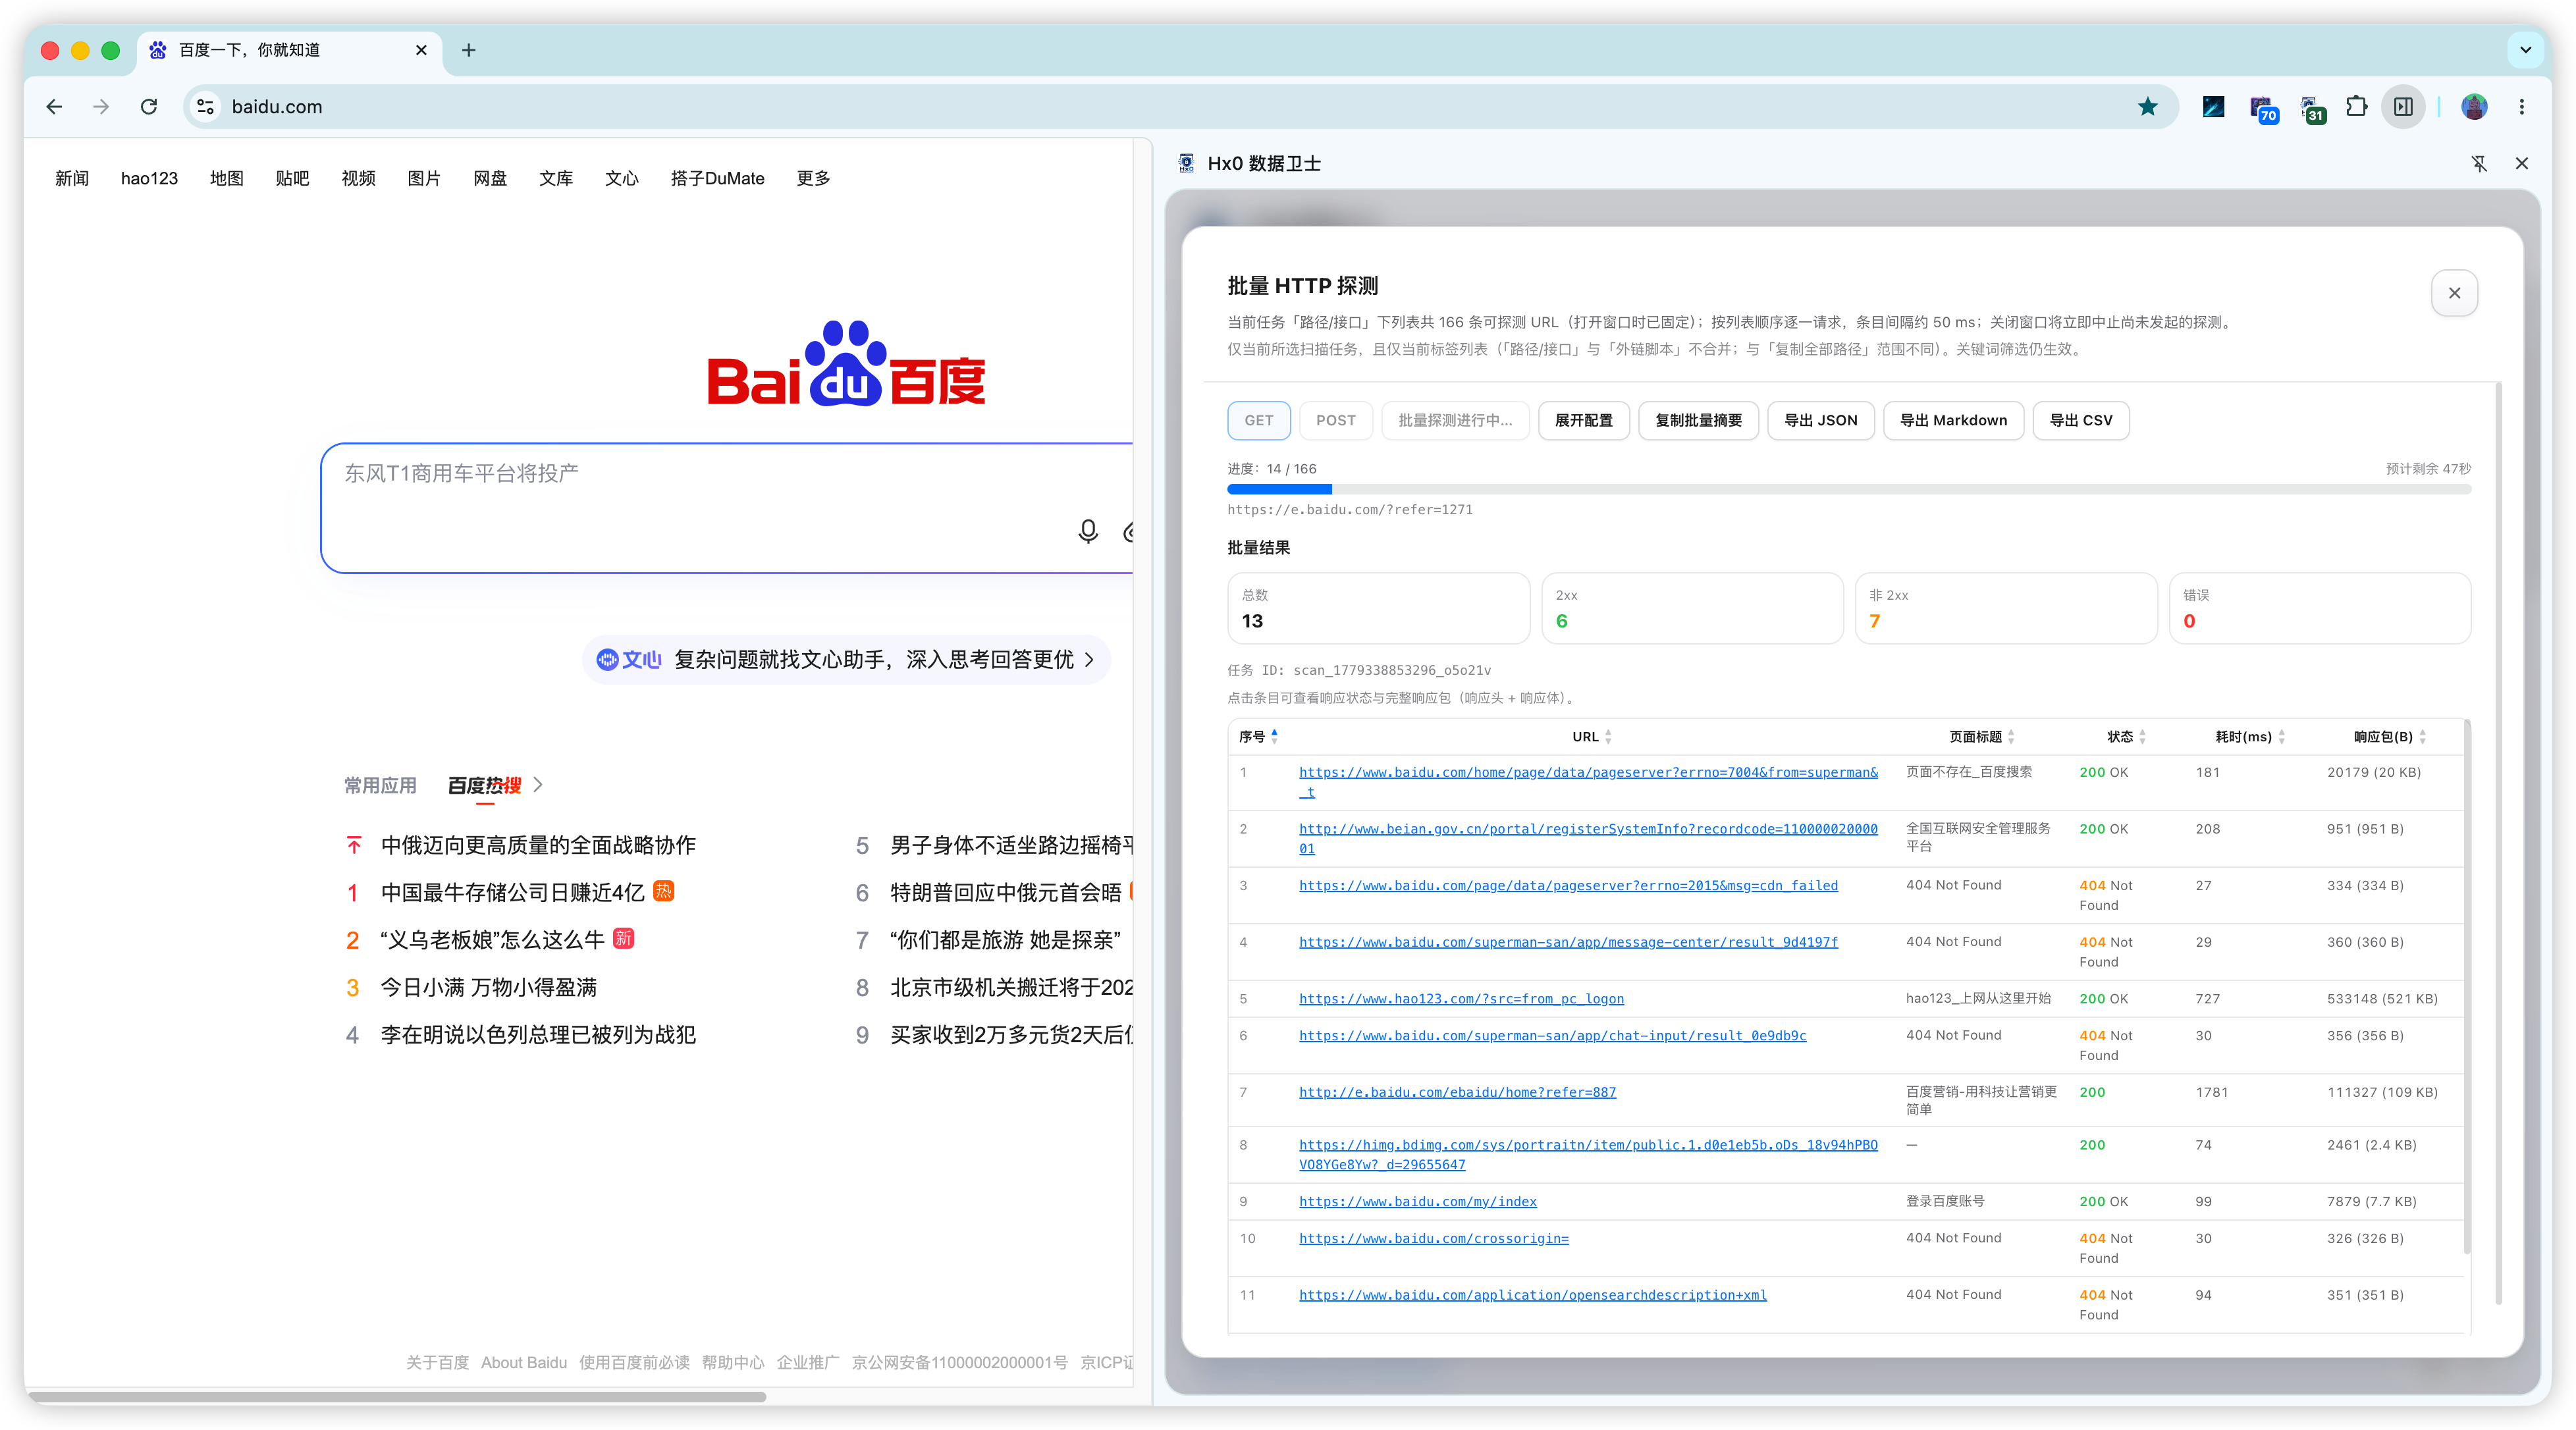This screenshot has height=1430, width=2576.
Task: Close the Hx0 数据卫士 side panel
Action: click(2521, 163)
